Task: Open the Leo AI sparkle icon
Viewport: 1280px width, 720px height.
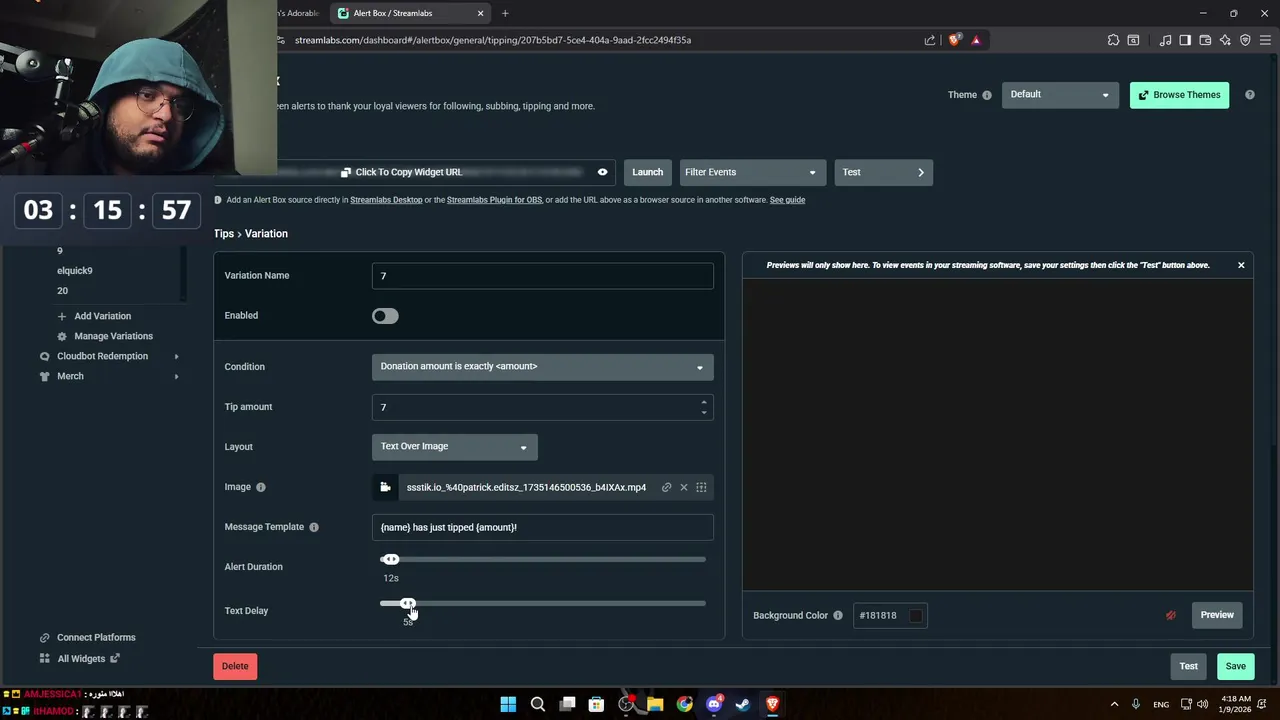Action: coord(1225,40)
